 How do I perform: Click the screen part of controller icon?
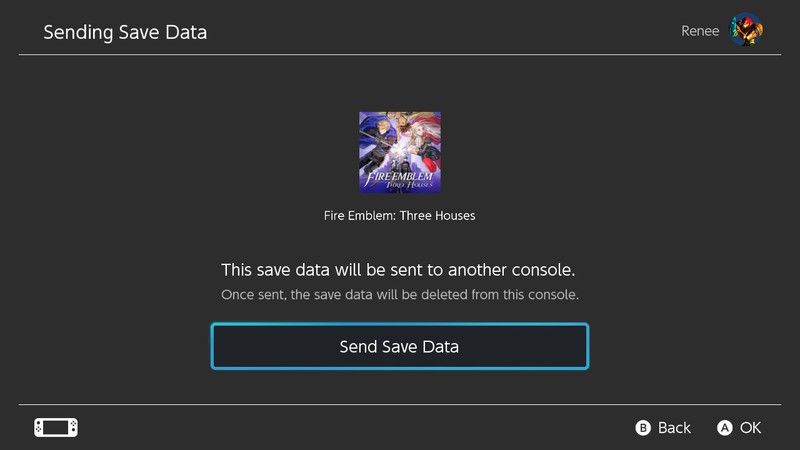pos(56,428)
